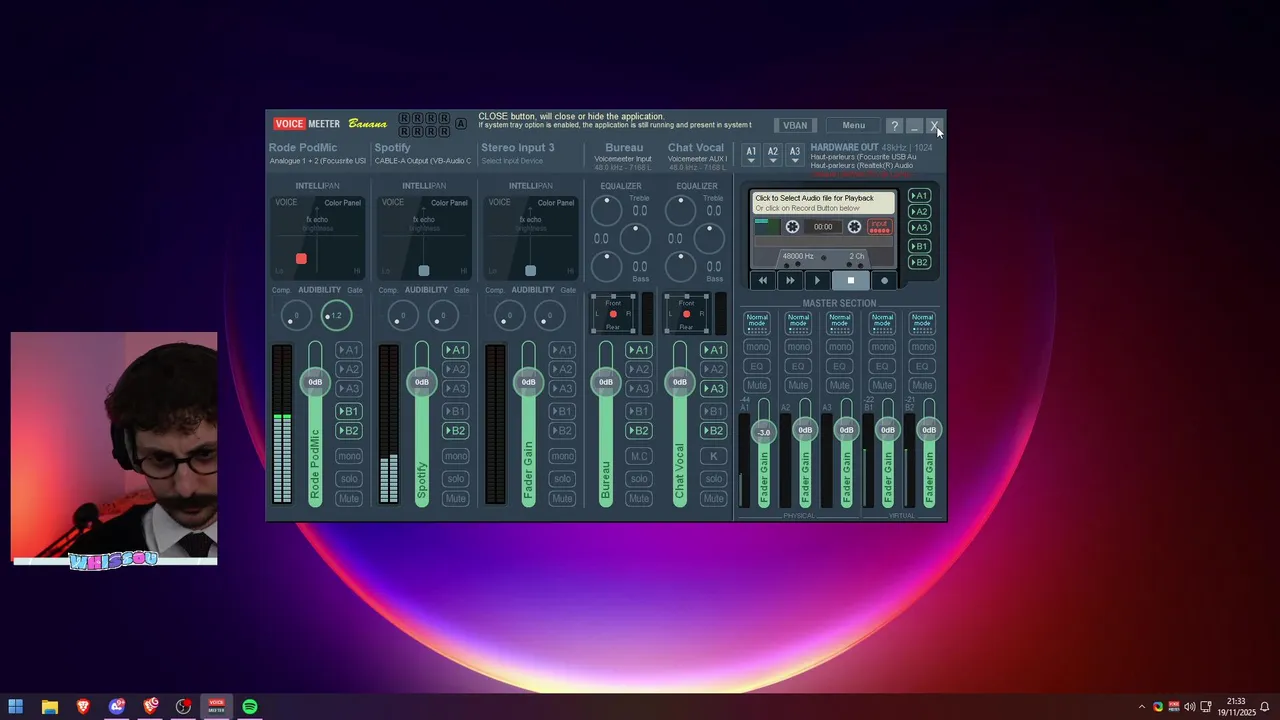This screenshot has height=720, width=1280.
Task: Toggle M.C on the Bureau strip
Action: (x=639, y=456)
